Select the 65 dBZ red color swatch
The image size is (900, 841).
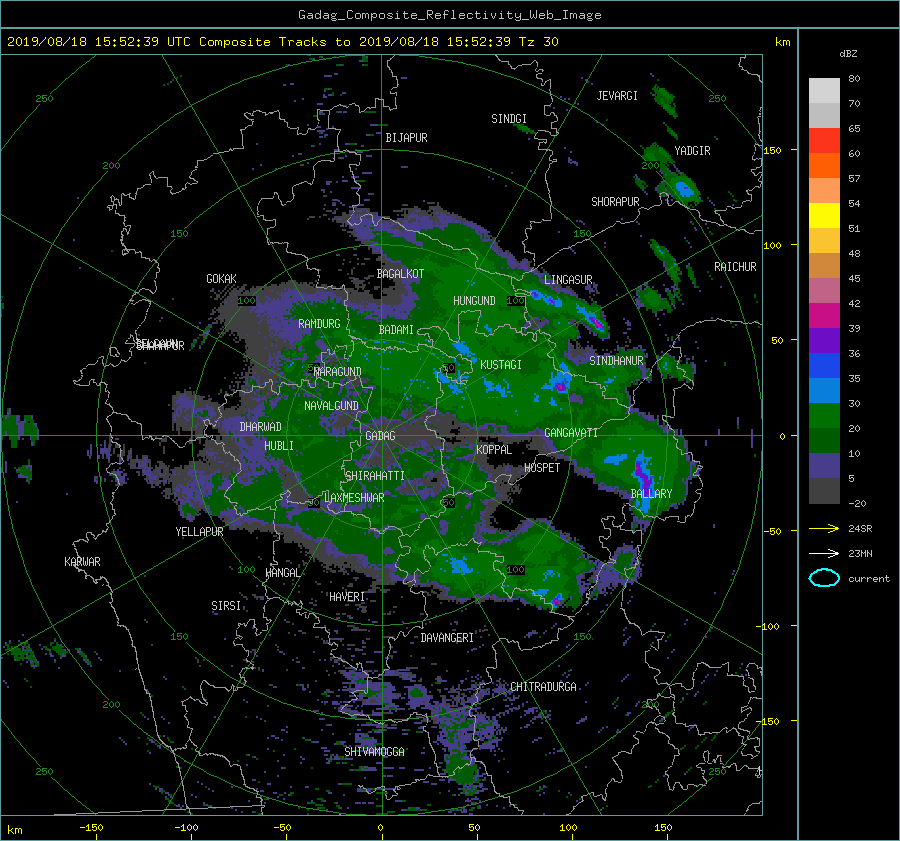click(824, 140)
